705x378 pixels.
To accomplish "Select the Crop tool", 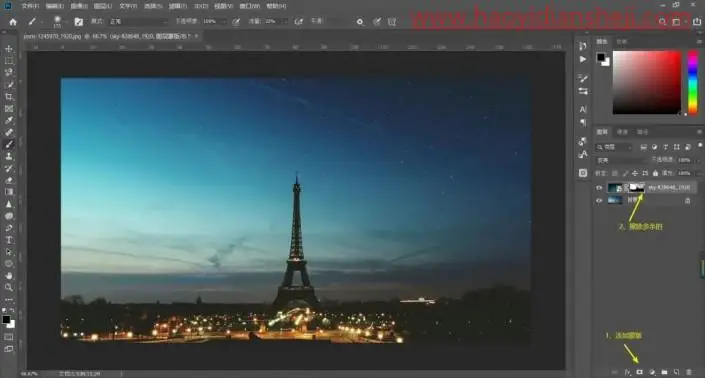I will pyautogui.click(x=9, y=97).
